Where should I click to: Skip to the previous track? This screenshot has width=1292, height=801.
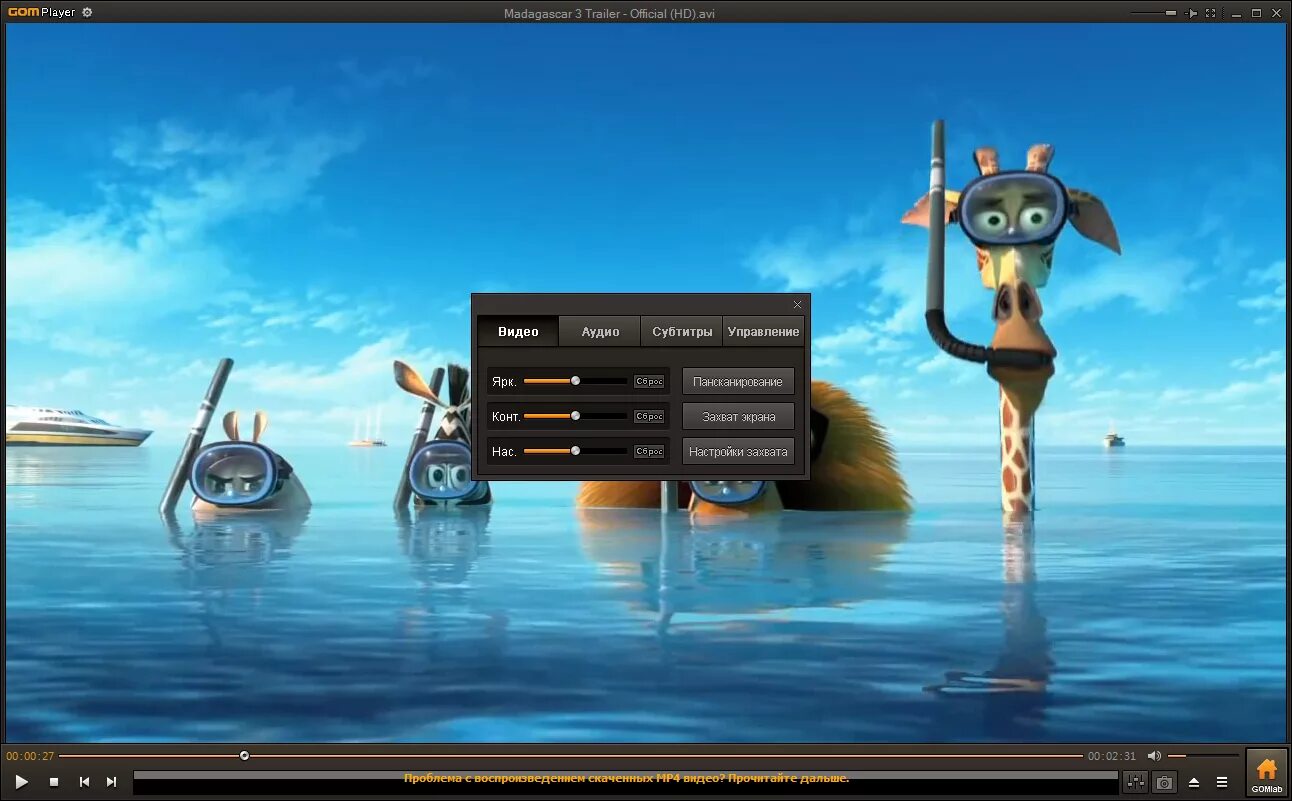[84, 782]
